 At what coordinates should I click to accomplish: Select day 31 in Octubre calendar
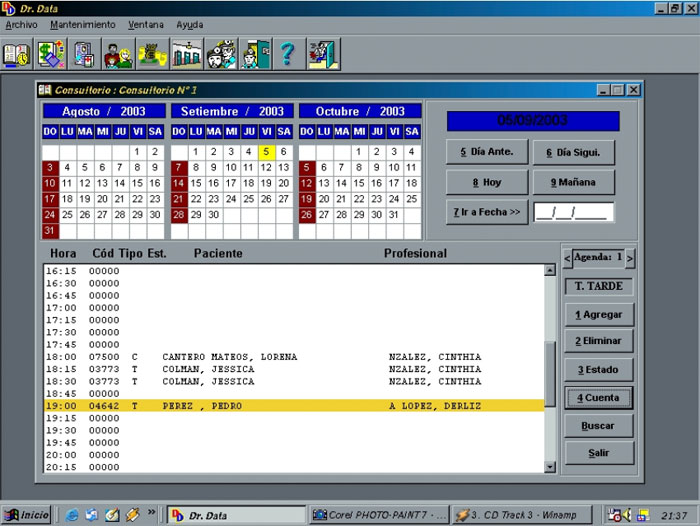tap(394, 215)
